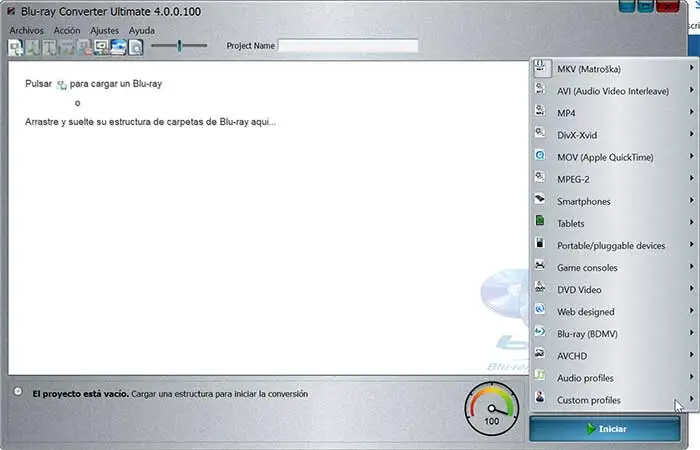Click the Game consoles icon
700x450 pixels.
(x=540, y=265)
